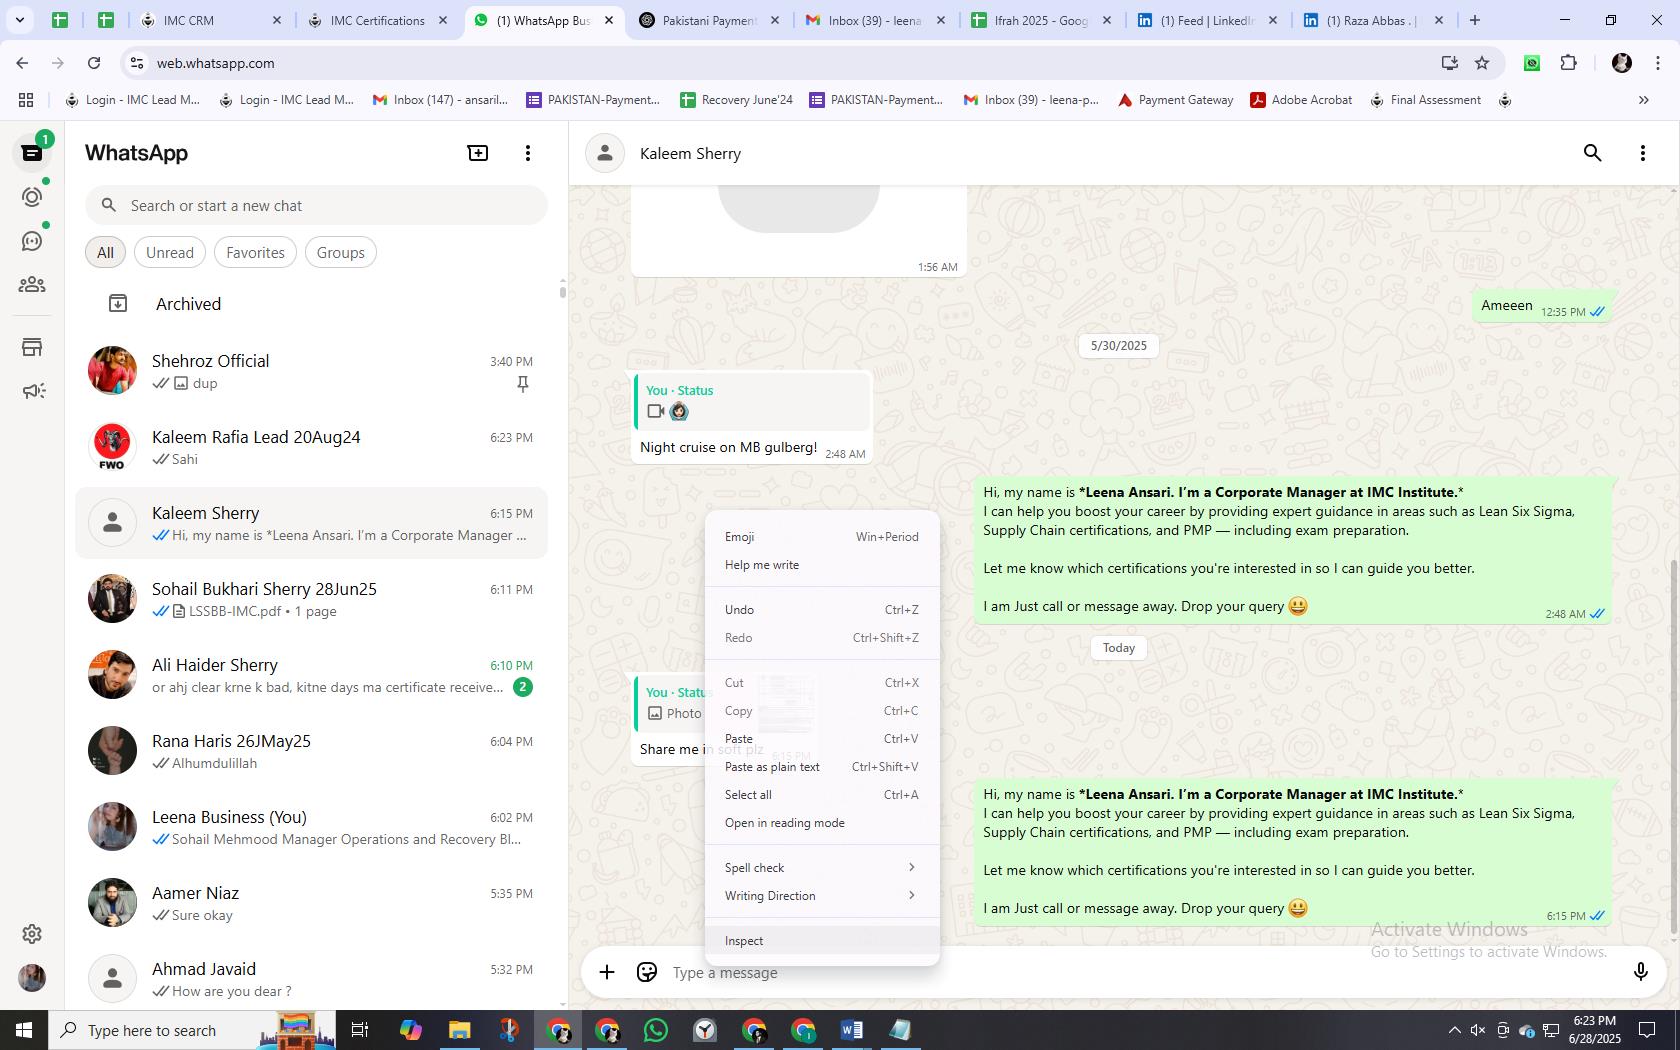
Task: Open Aamer Niaz chat
Action: coord(312,904)
